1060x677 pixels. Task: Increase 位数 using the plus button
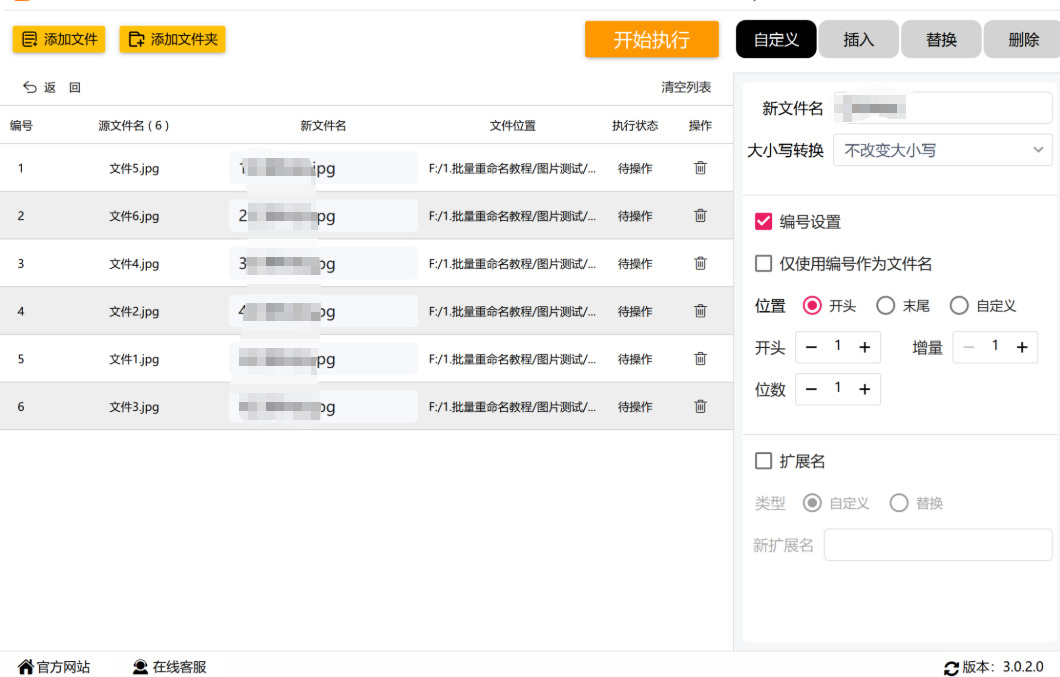tap(865, 390)
